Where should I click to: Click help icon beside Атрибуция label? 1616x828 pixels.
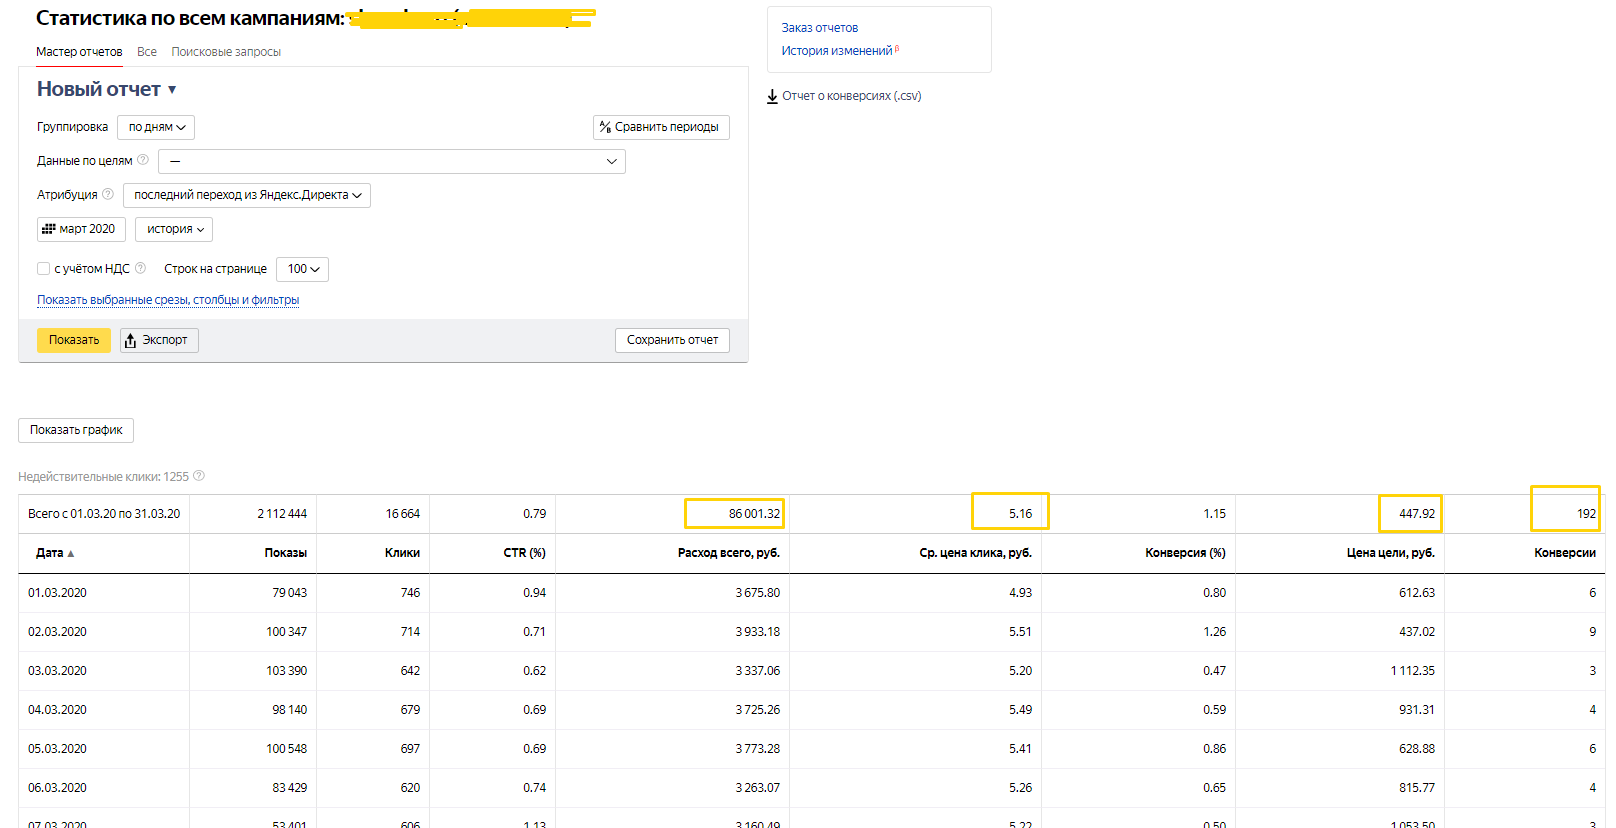click(x=108, y=194)
